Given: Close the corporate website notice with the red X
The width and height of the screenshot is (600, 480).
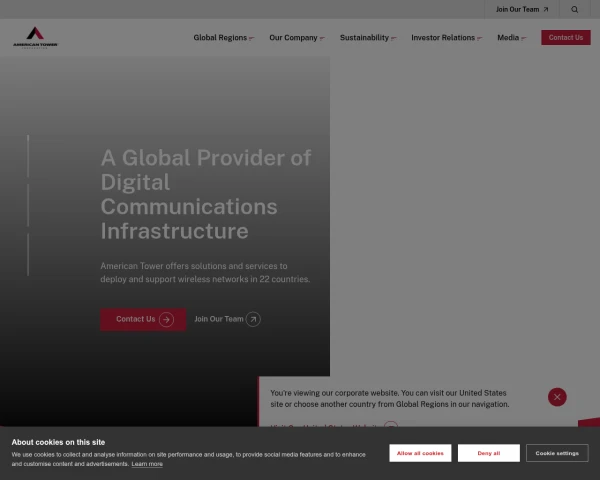Looking at the screenshot, I should (557, 397).
